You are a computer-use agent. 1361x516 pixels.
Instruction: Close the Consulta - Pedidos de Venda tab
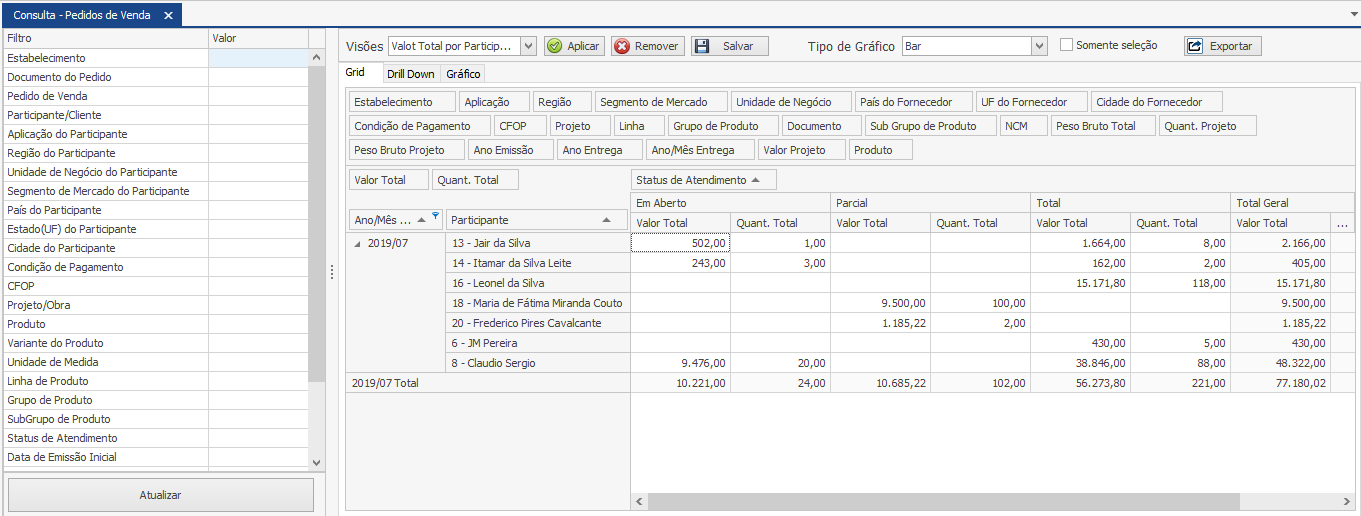(x=169, y=16)
